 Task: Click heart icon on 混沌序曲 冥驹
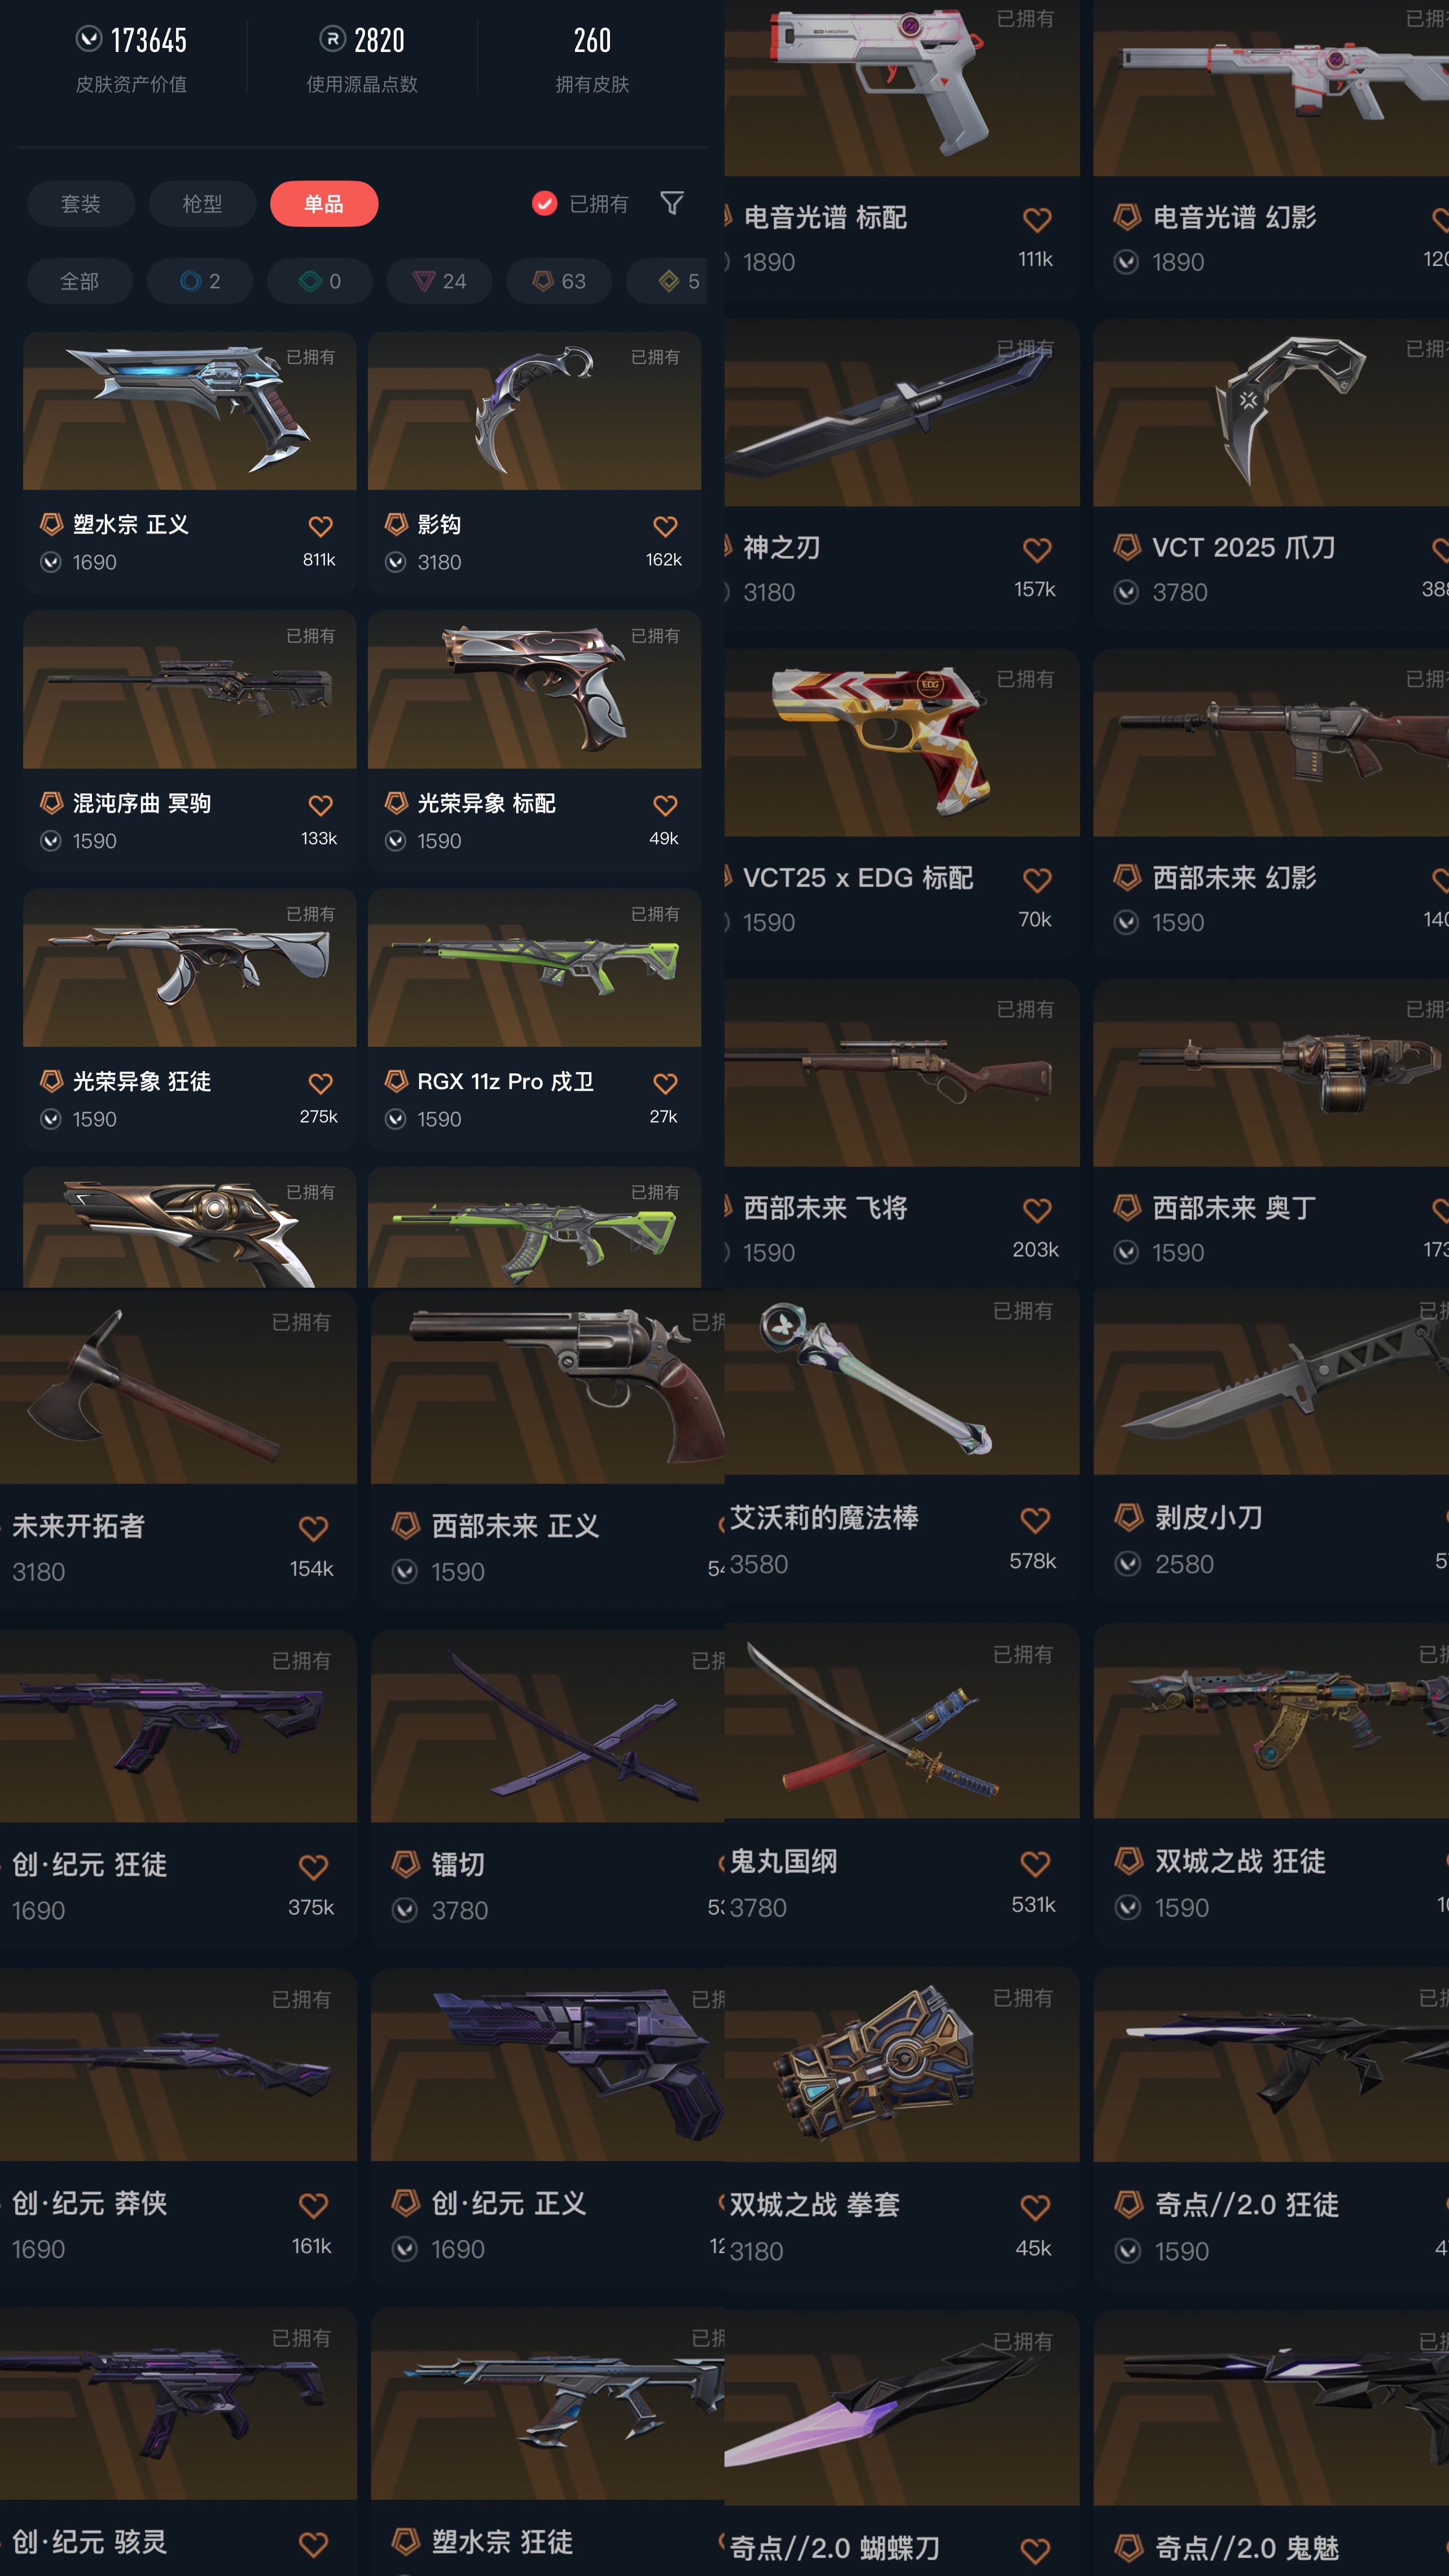click(320, 805)
